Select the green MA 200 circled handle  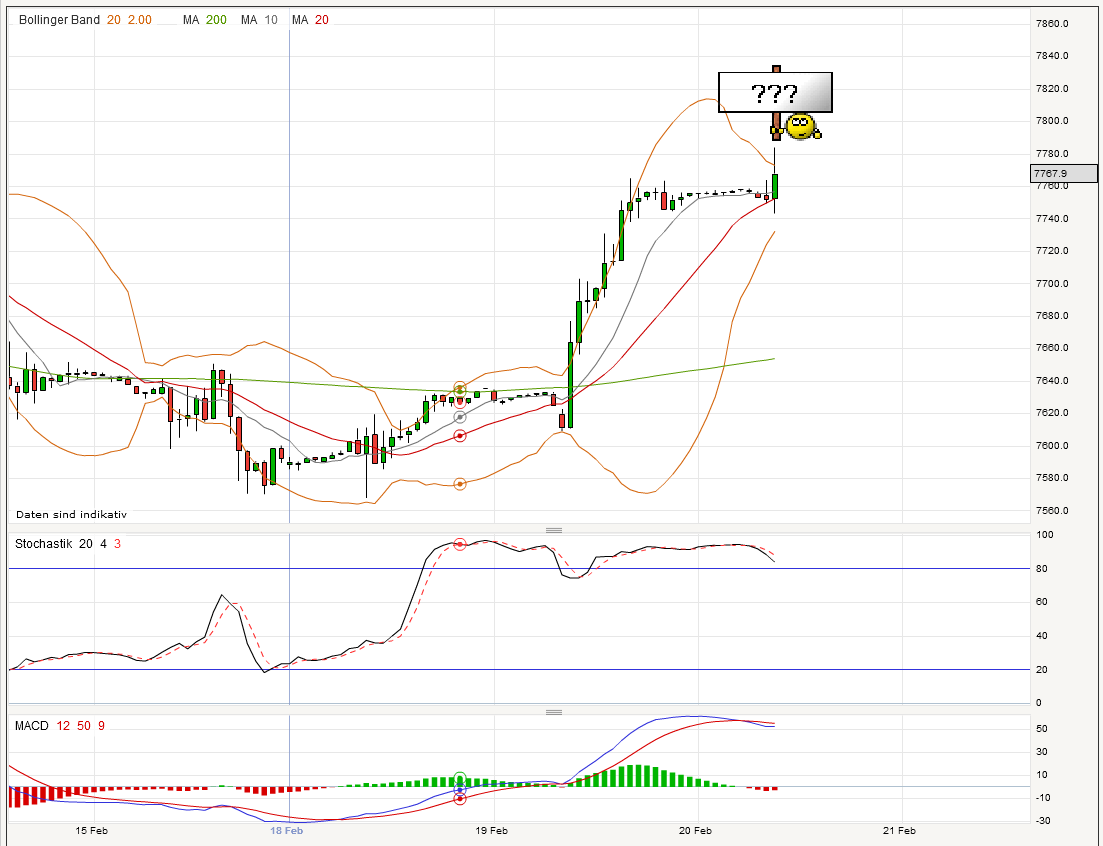tap(460, 391)
